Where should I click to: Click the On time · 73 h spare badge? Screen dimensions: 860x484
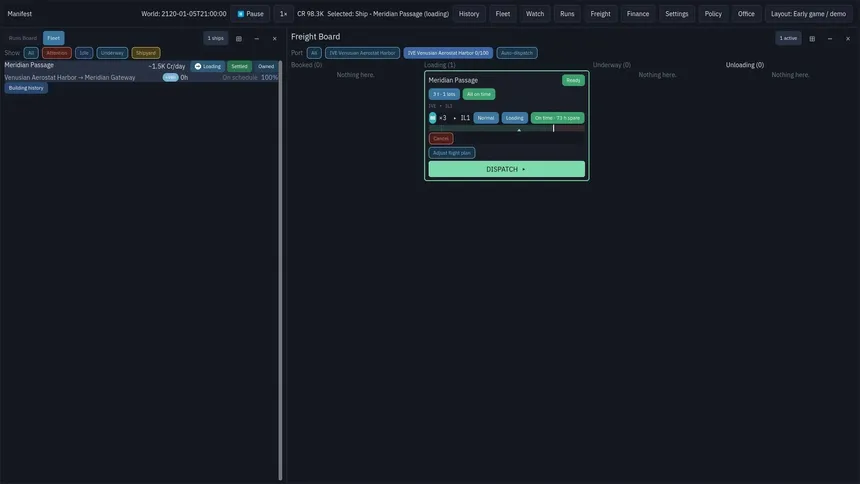coord(557,118)
